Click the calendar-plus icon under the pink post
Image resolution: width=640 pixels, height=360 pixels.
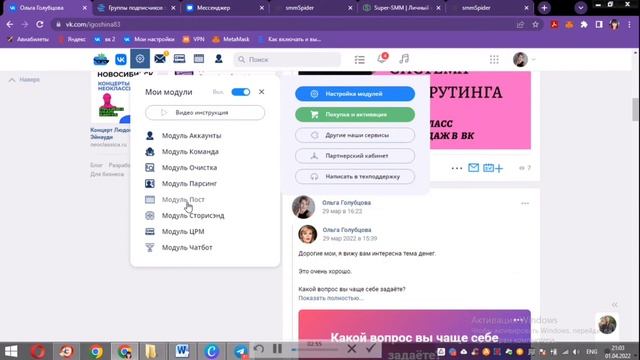pyautogui.click(x=493, y=168)
